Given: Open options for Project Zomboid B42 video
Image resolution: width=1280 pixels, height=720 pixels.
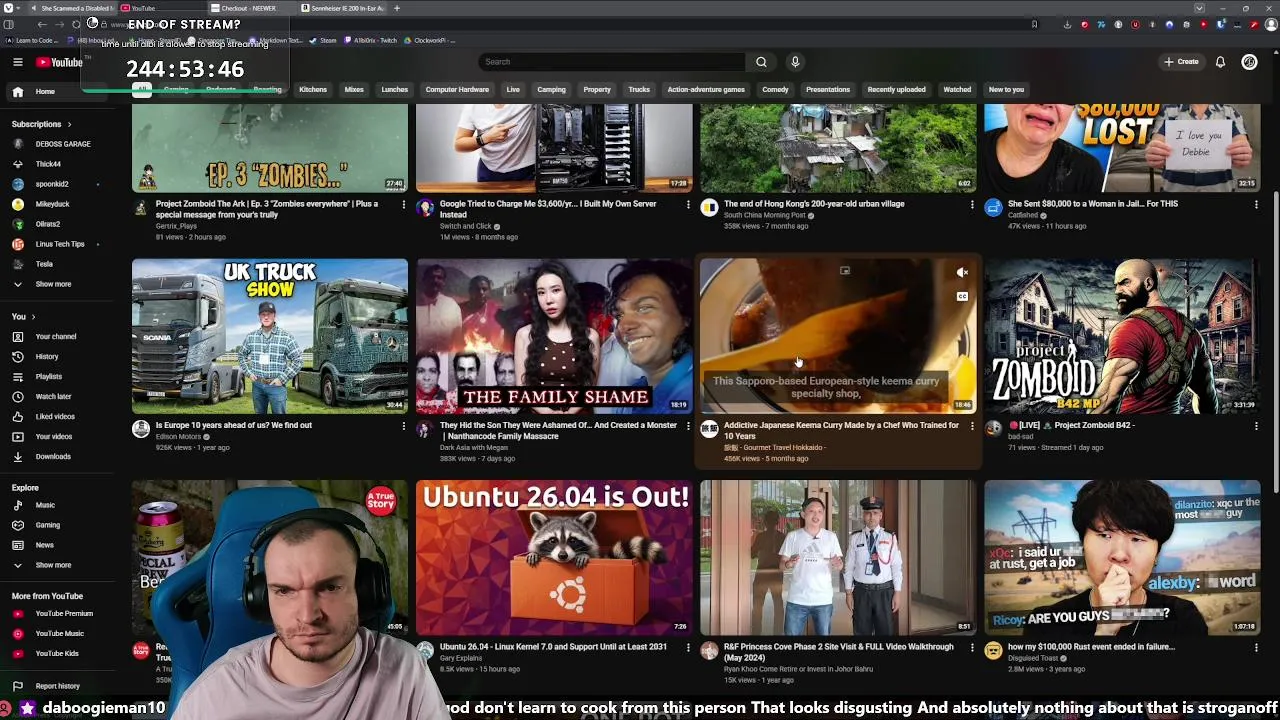Looking at the screenshot, I should [1256, 426].
